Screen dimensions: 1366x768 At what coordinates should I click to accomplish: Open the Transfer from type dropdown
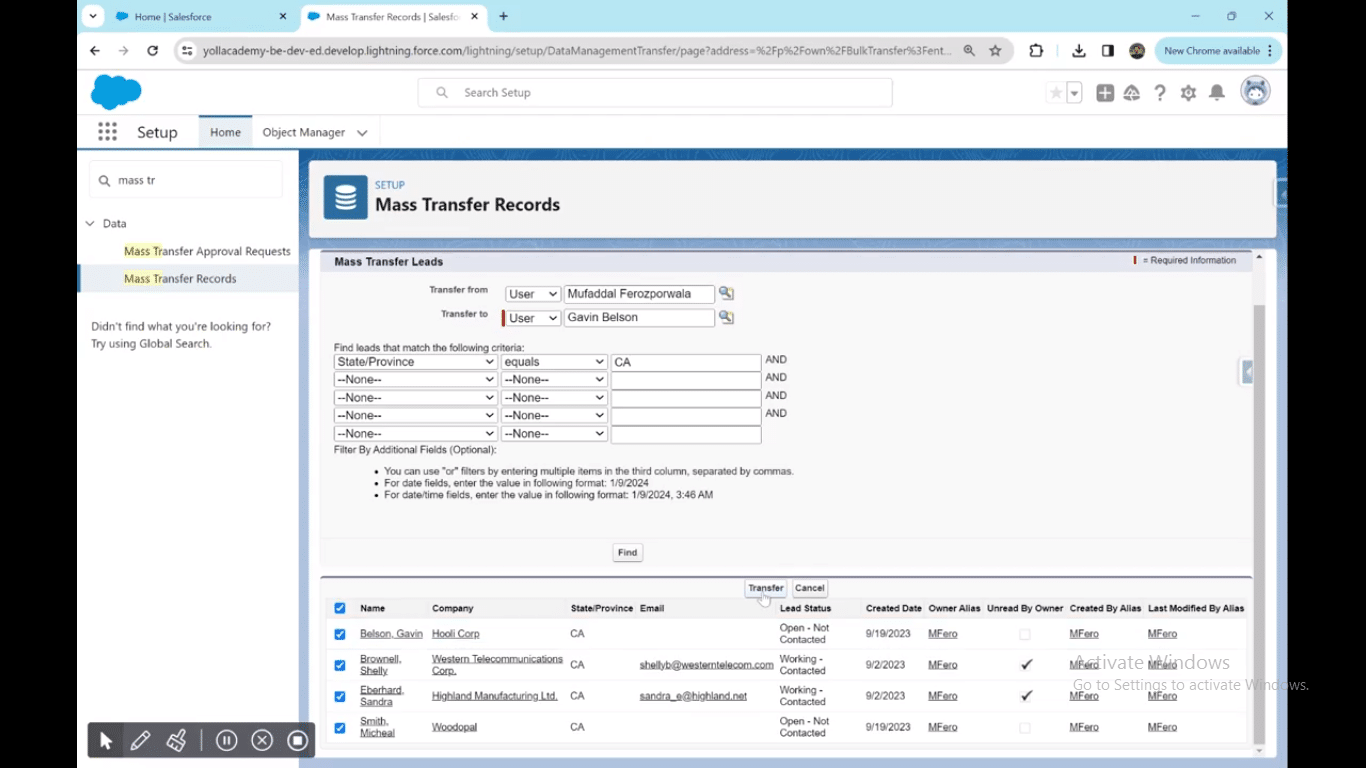point(532,294)
